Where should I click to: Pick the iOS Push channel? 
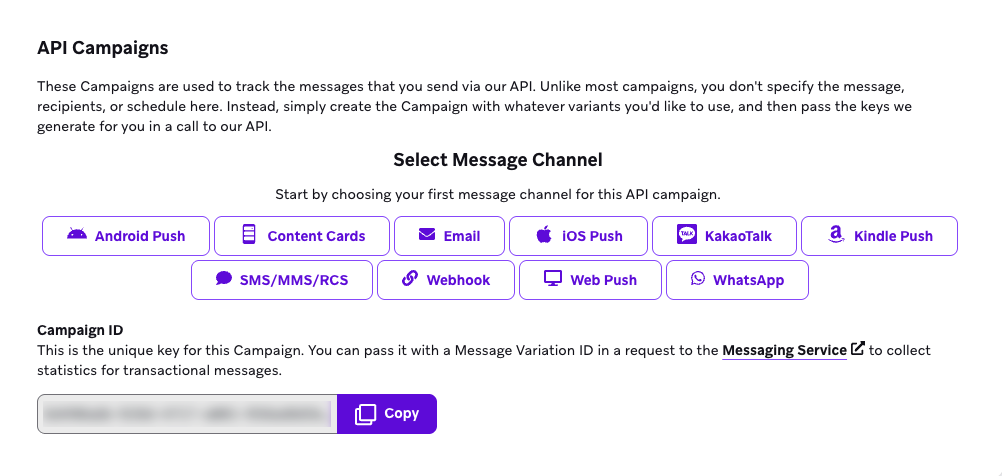click(578, 236)
